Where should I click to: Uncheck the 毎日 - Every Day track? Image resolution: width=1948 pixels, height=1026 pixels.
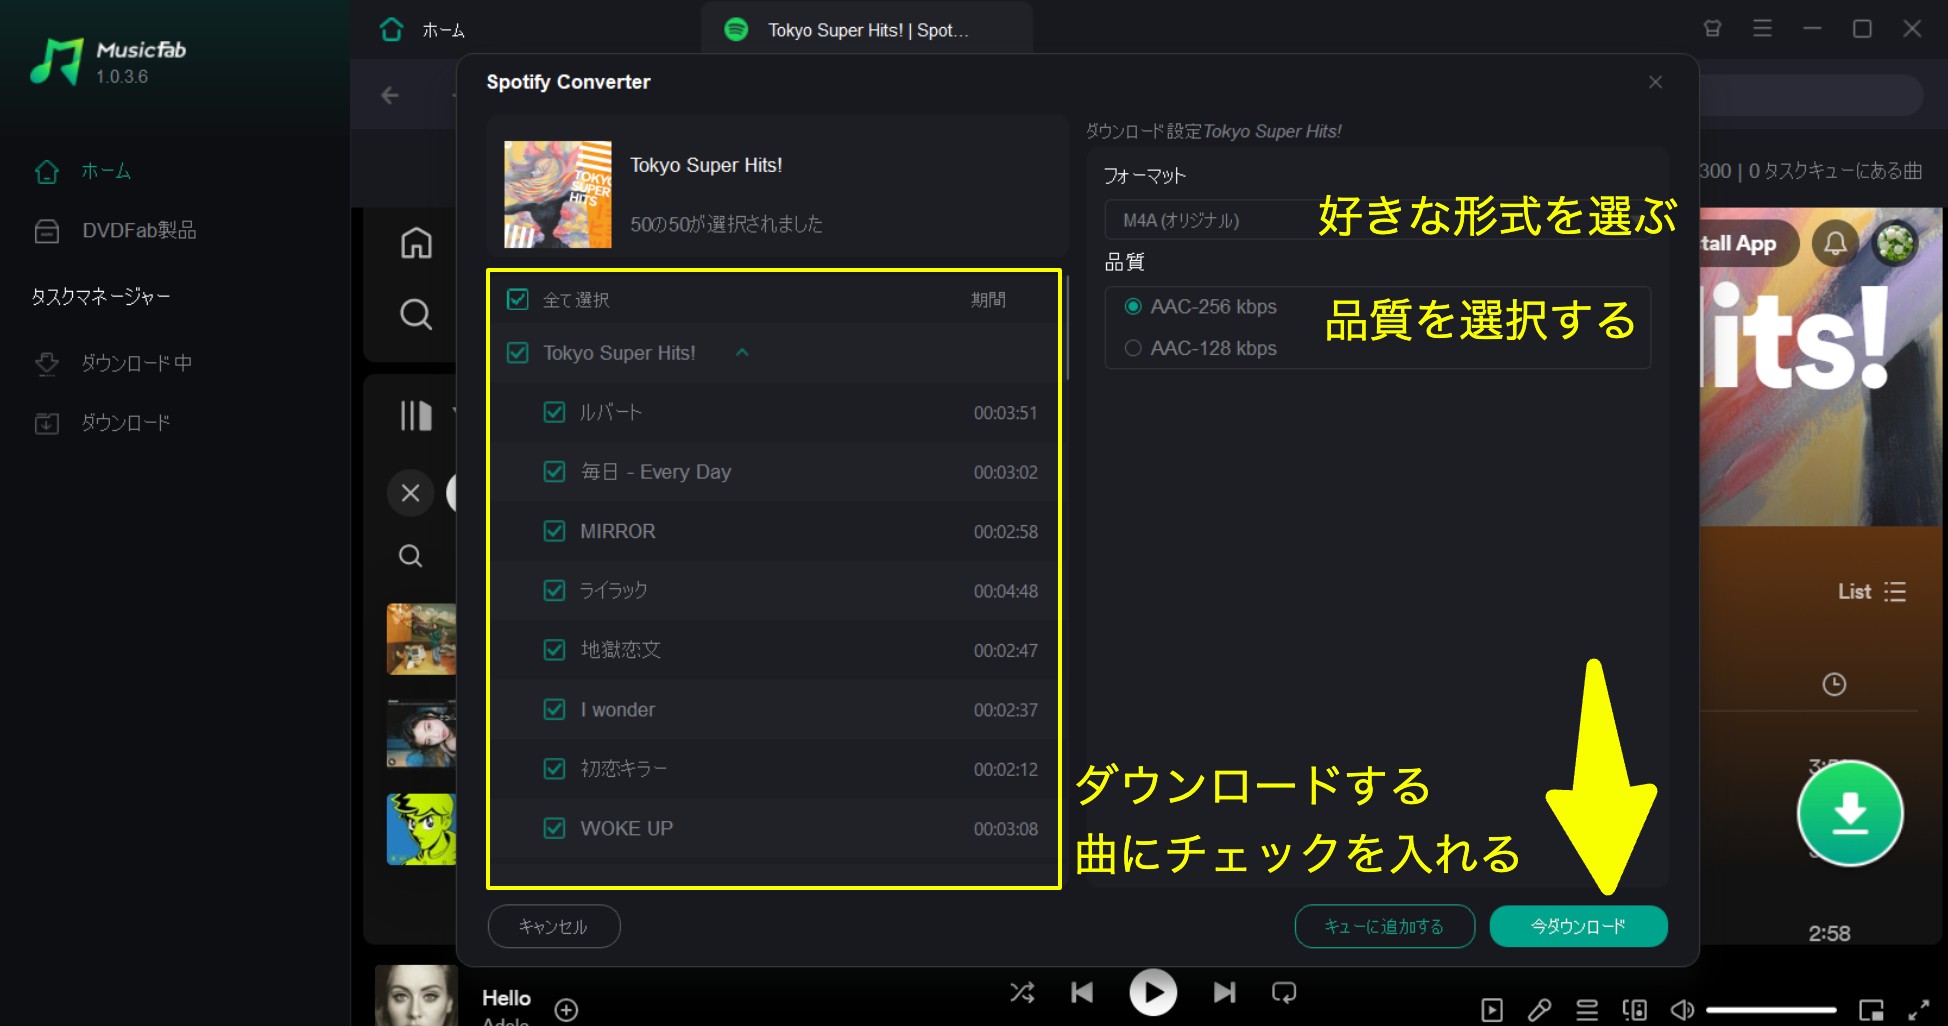point(554,471)
